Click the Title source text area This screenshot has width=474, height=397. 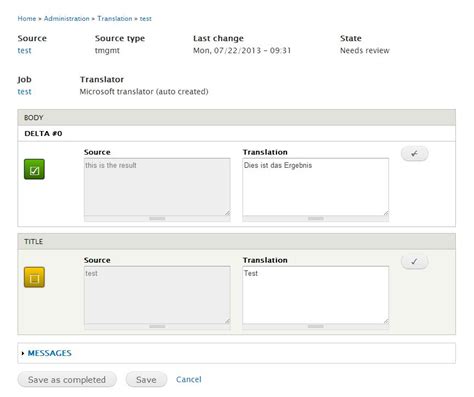[x=157, y=295]
